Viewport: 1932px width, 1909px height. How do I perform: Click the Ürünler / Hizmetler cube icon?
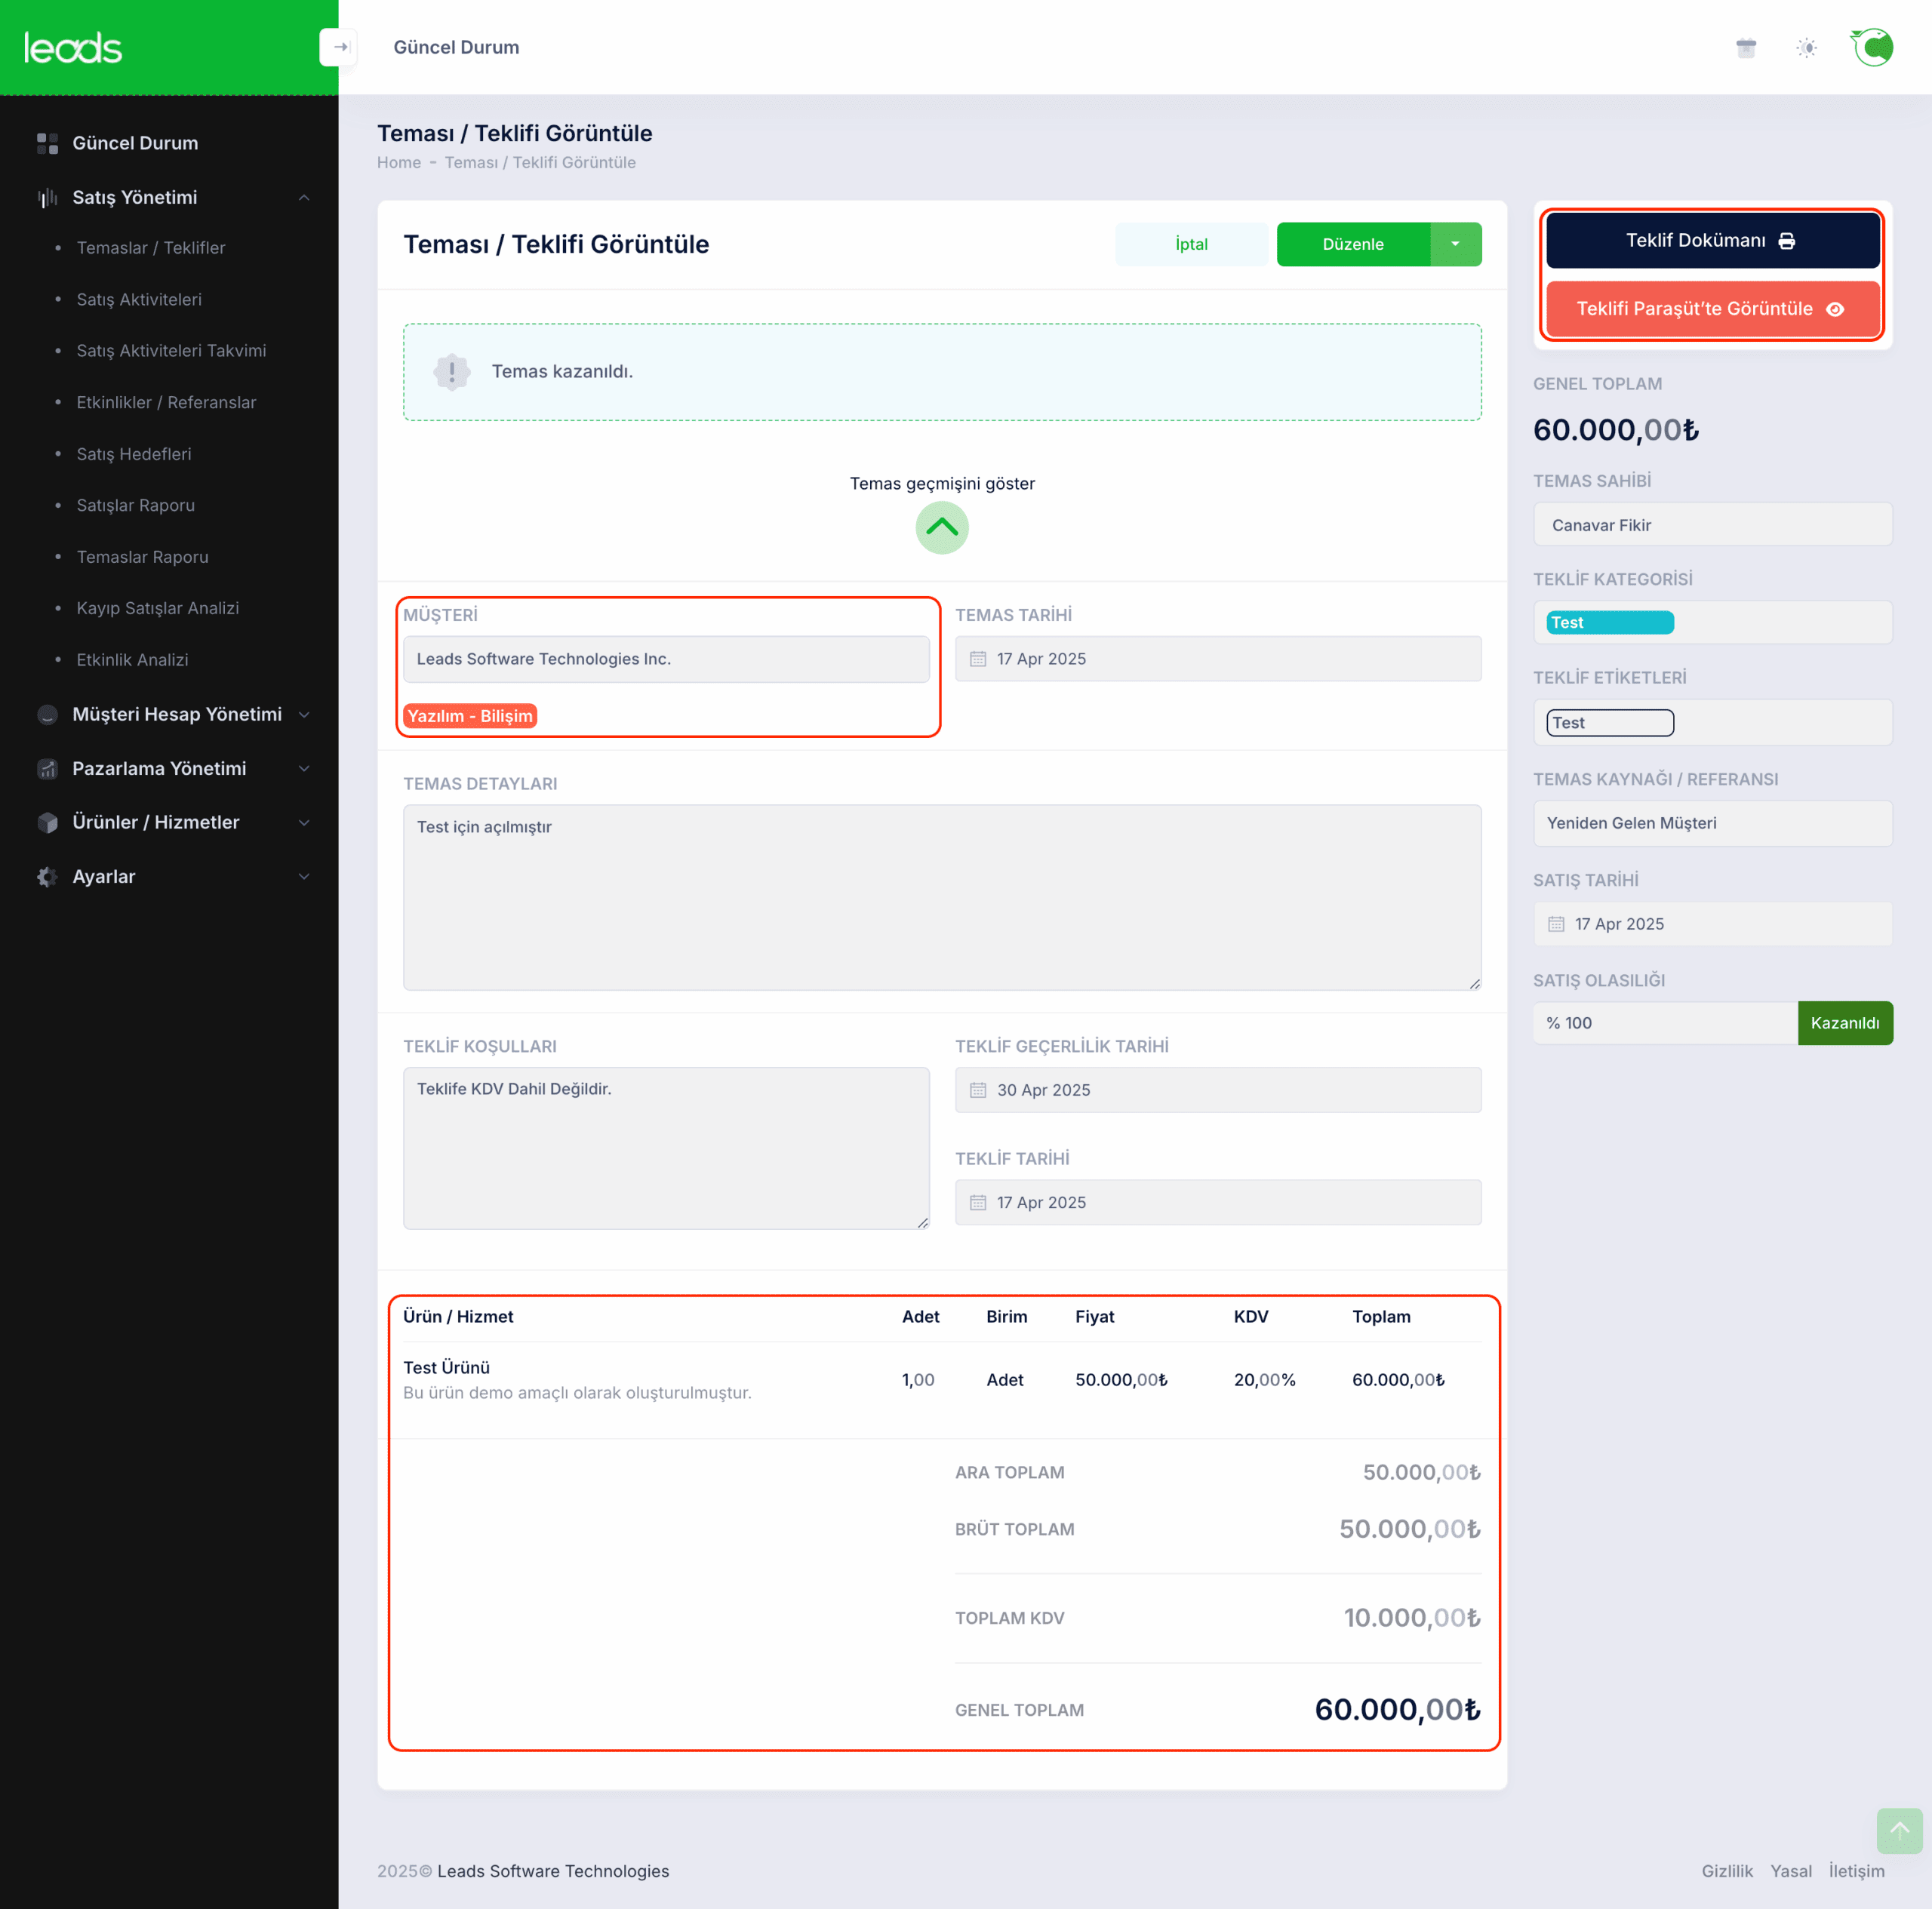click(x=47, y=822)
